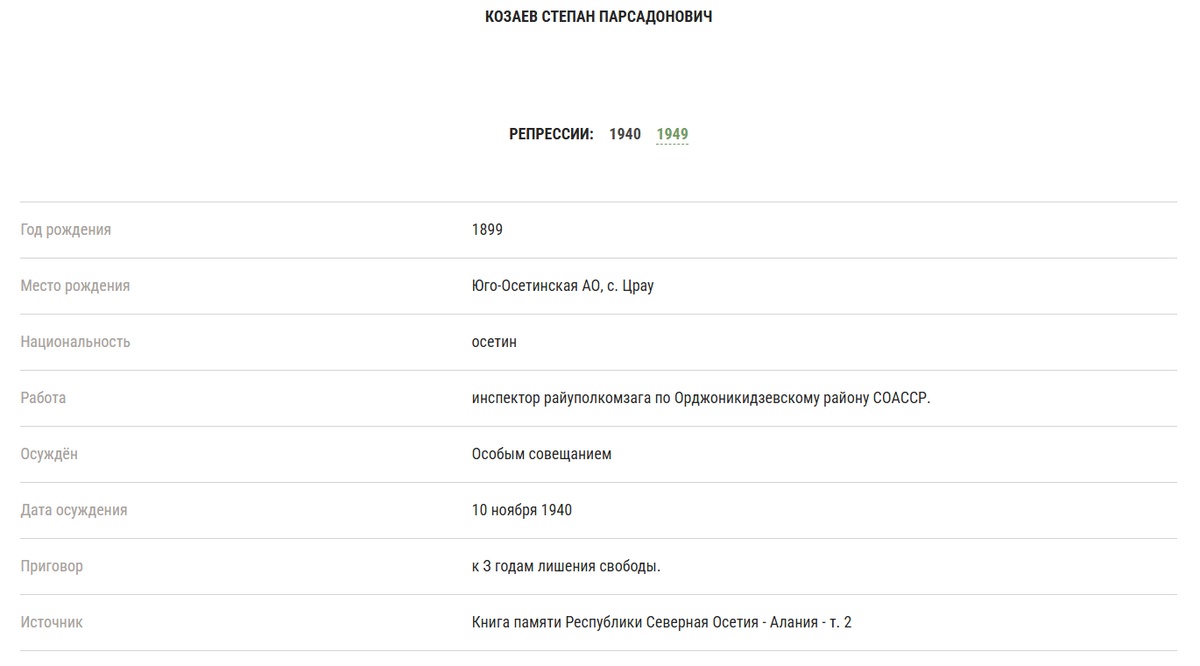Click nationality value осетин

494,342
